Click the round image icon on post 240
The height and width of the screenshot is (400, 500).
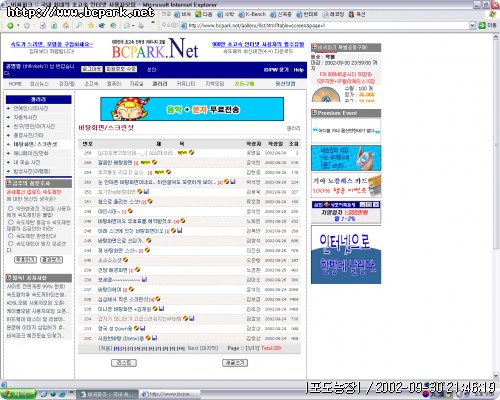coord(125,260)
